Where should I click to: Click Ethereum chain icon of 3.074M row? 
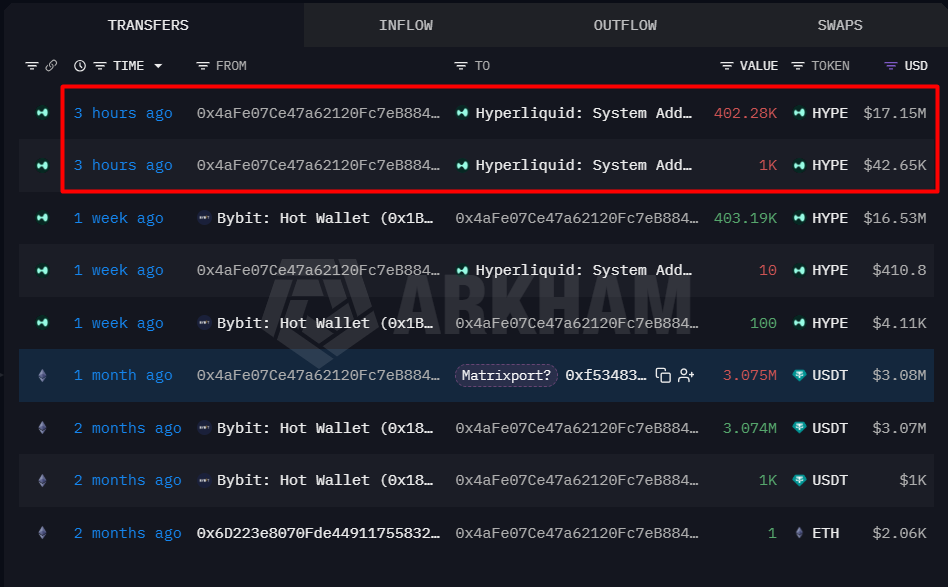(42, 428)
